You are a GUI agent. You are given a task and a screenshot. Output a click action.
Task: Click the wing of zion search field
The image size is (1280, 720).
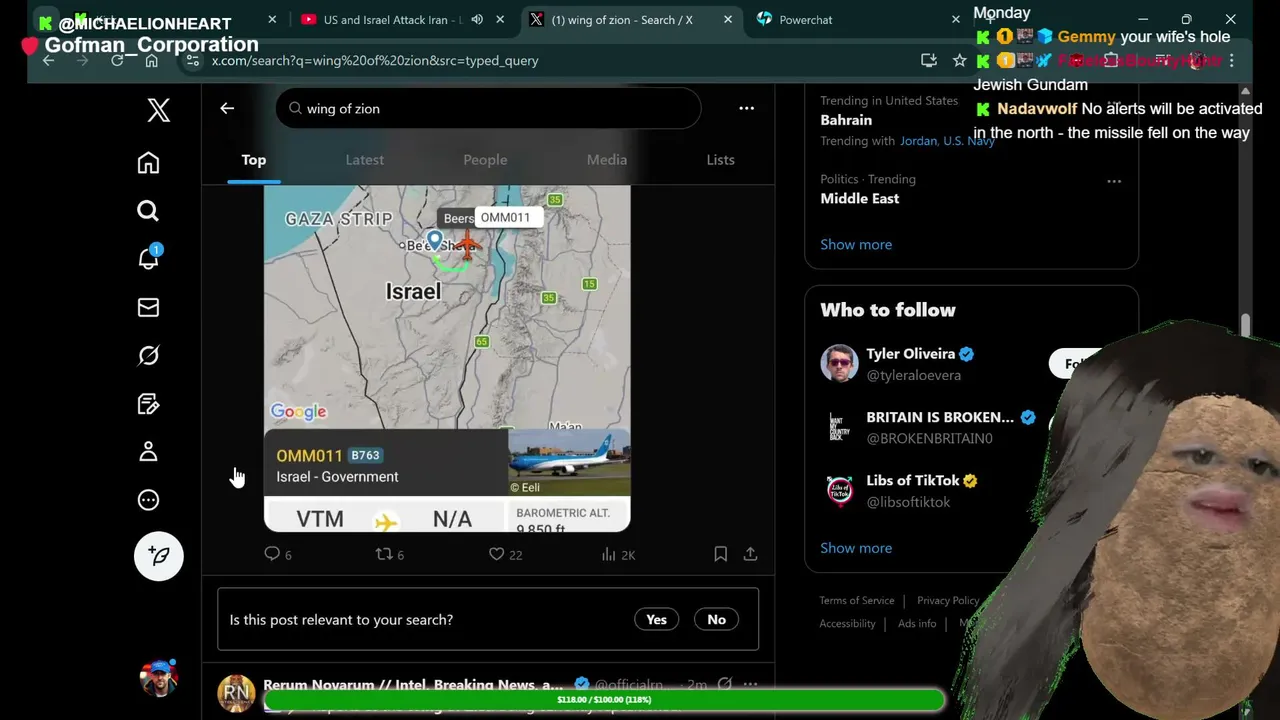(x=488, y=108)
